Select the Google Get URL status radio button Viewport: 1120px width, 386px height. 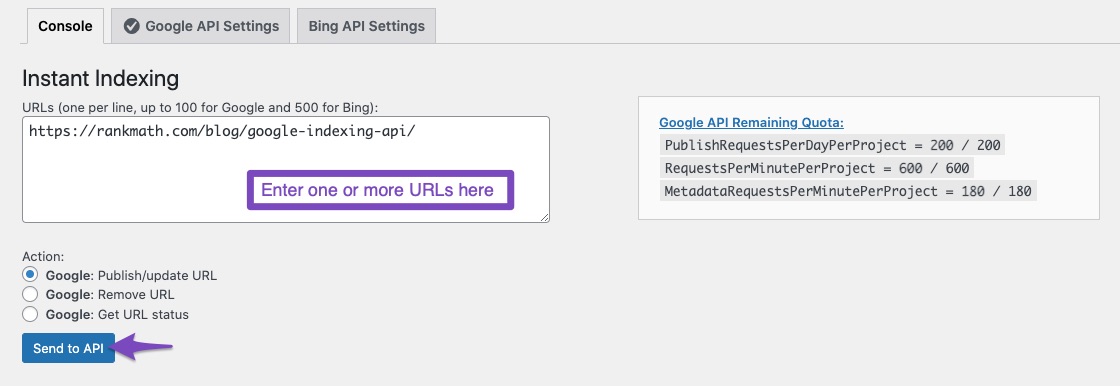click(x=30, y=314)
